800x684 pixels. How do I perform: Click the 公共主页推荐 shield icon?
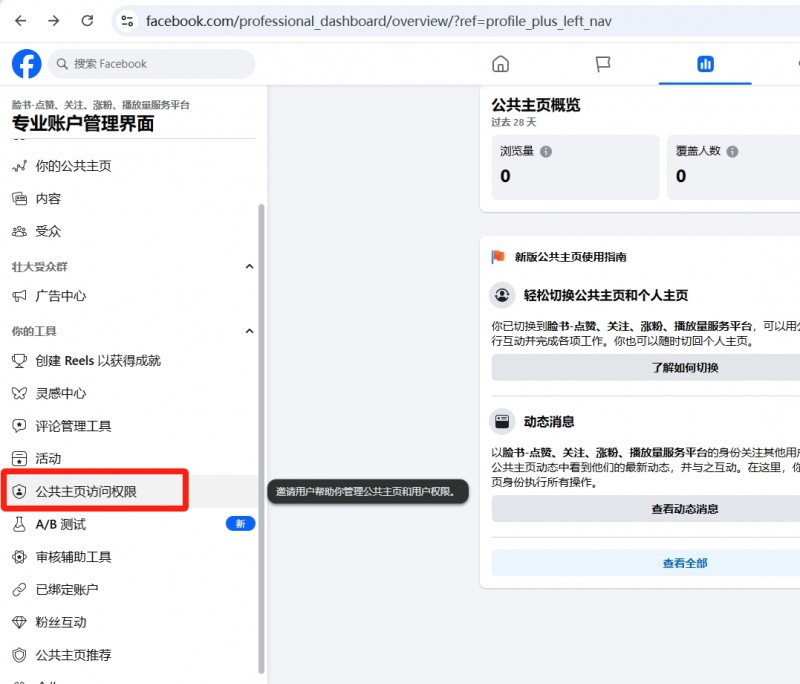pos(19,655)
